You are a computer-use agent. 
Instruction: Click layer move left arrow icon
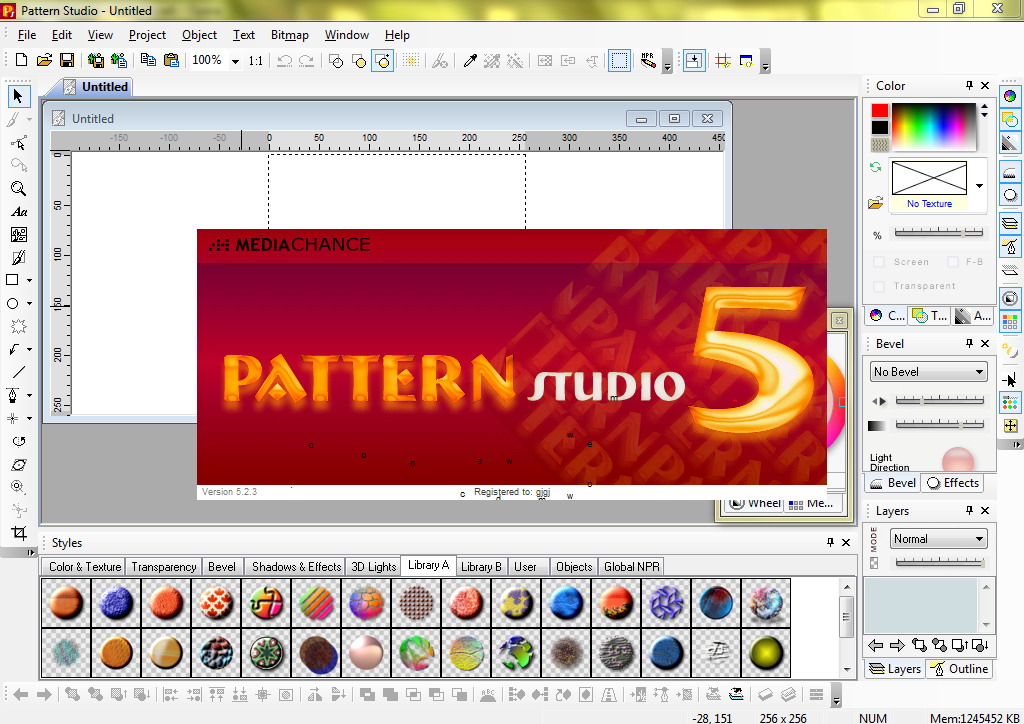[x=875, y=646]
